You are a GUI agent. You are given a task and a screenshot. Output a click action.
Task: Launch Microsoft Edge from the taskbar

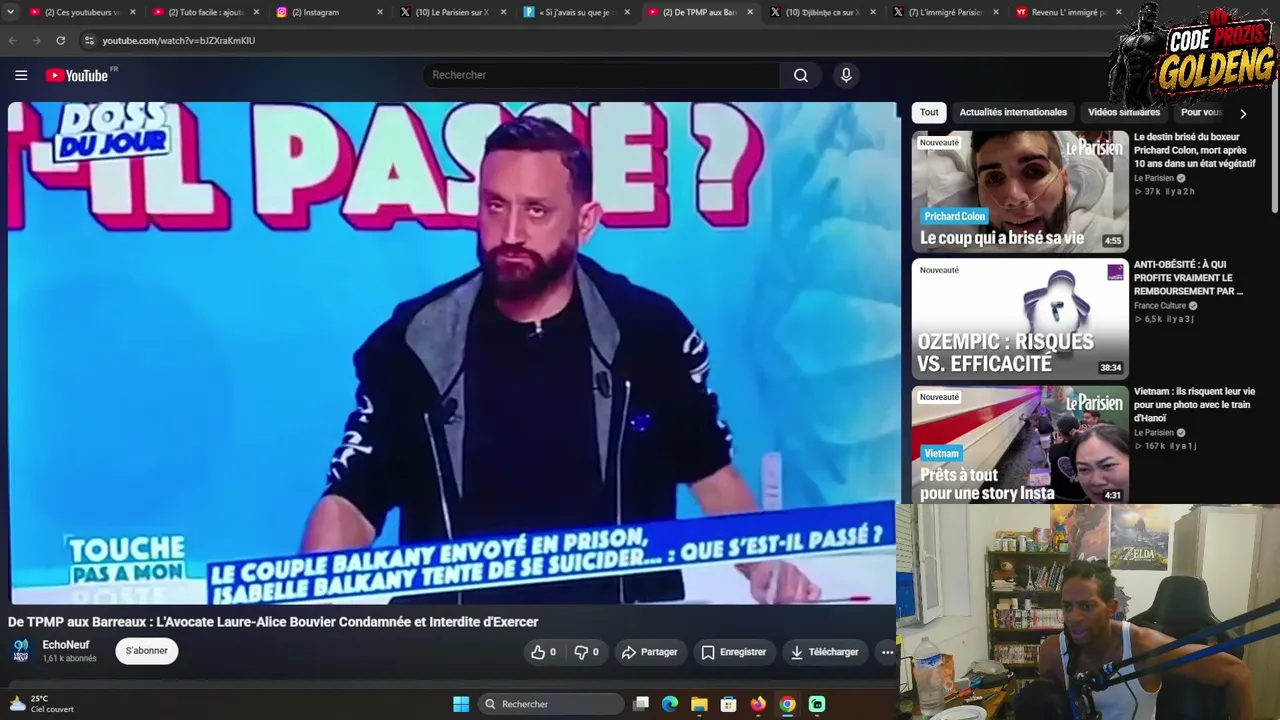pyautogui.click(x=670, y=704)
